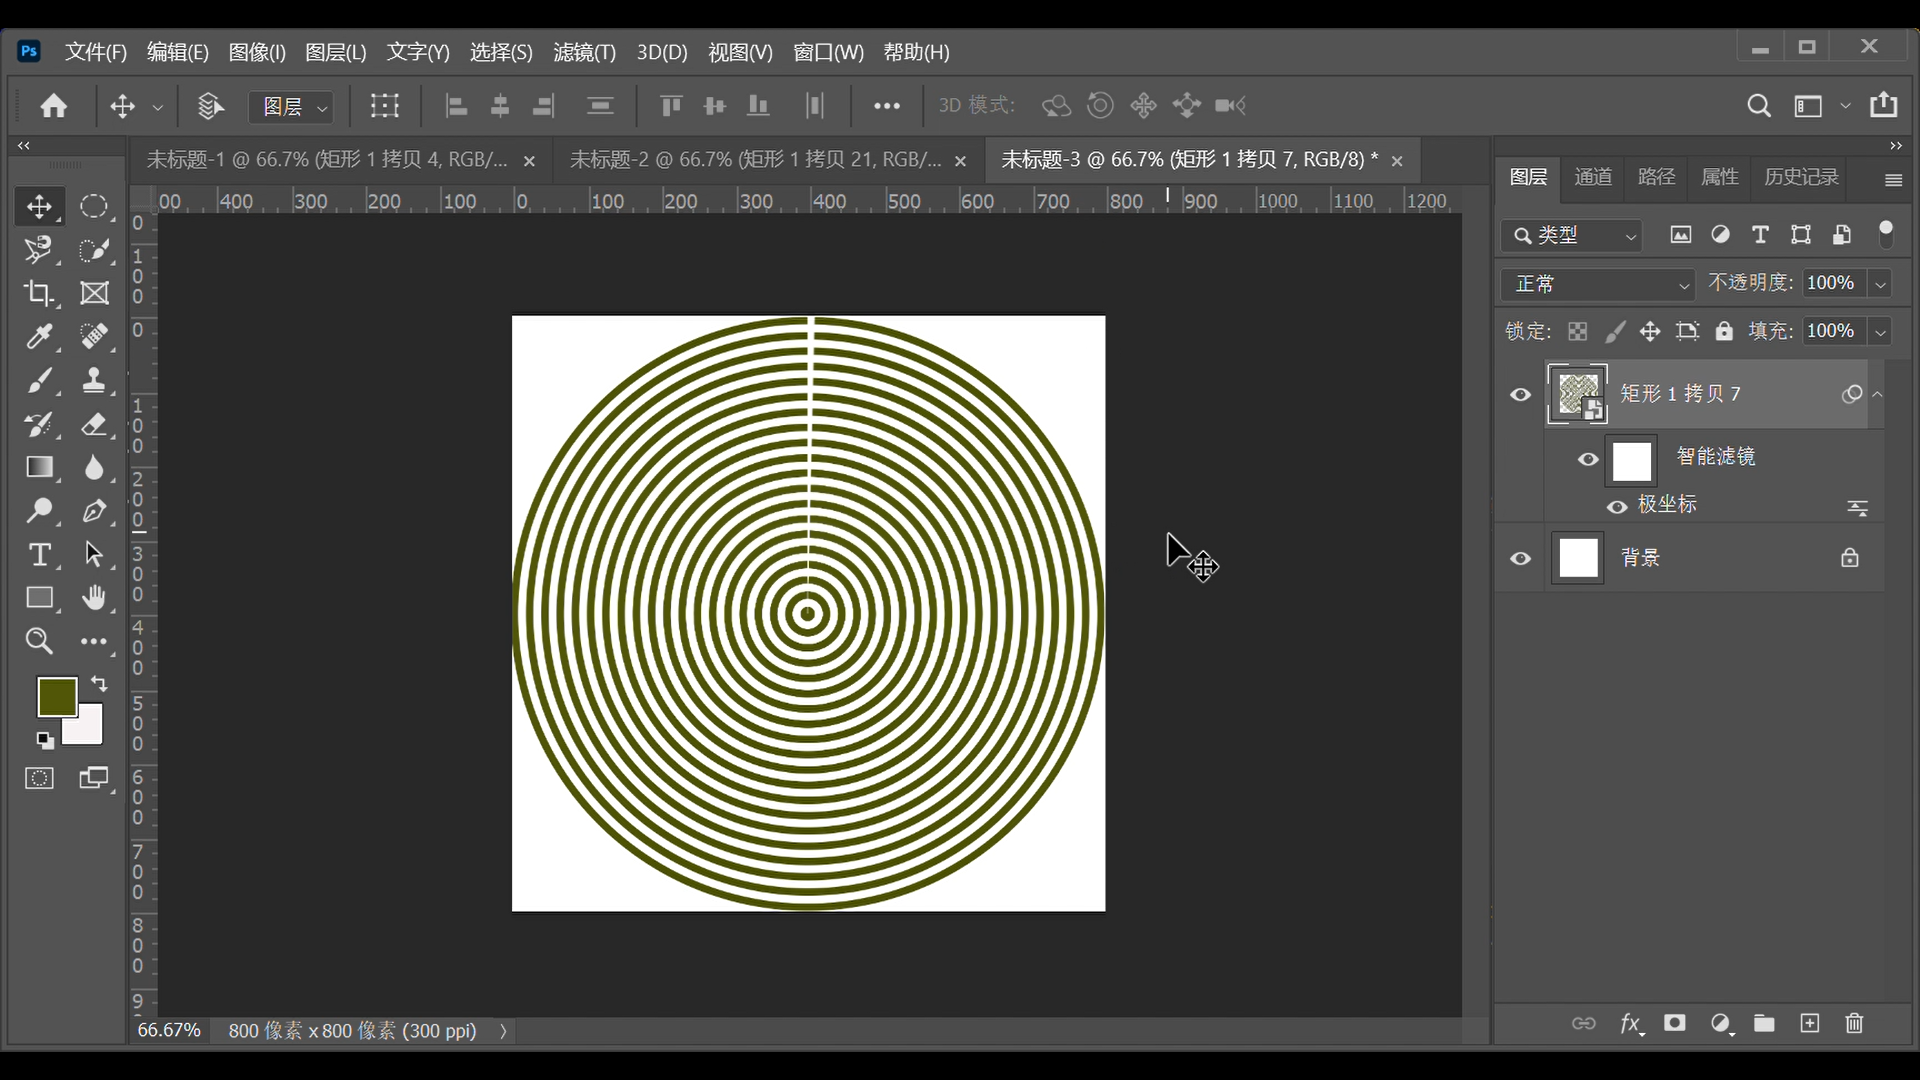Image resolution: width=1920 pixels, height=1080 pixels.
Task: Open the 类型 layer filter dropdown
Action: (1572, 235)
